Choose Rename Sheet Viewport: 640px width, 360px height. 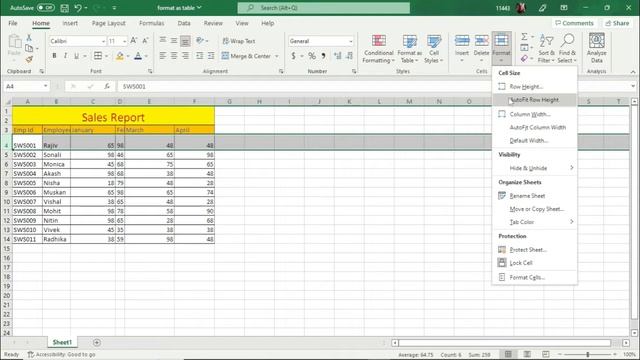tap(534, 196)
